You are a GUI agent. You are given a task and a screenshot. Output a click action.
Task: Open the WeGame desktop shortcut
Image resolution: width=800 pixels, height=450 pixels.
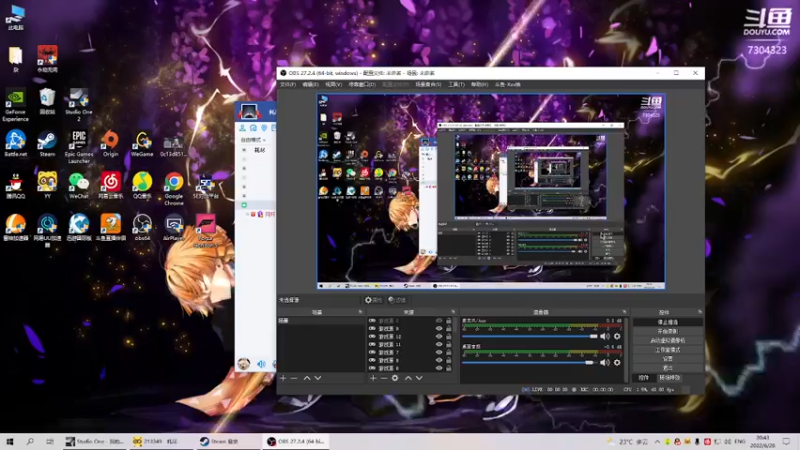[142, 143]
